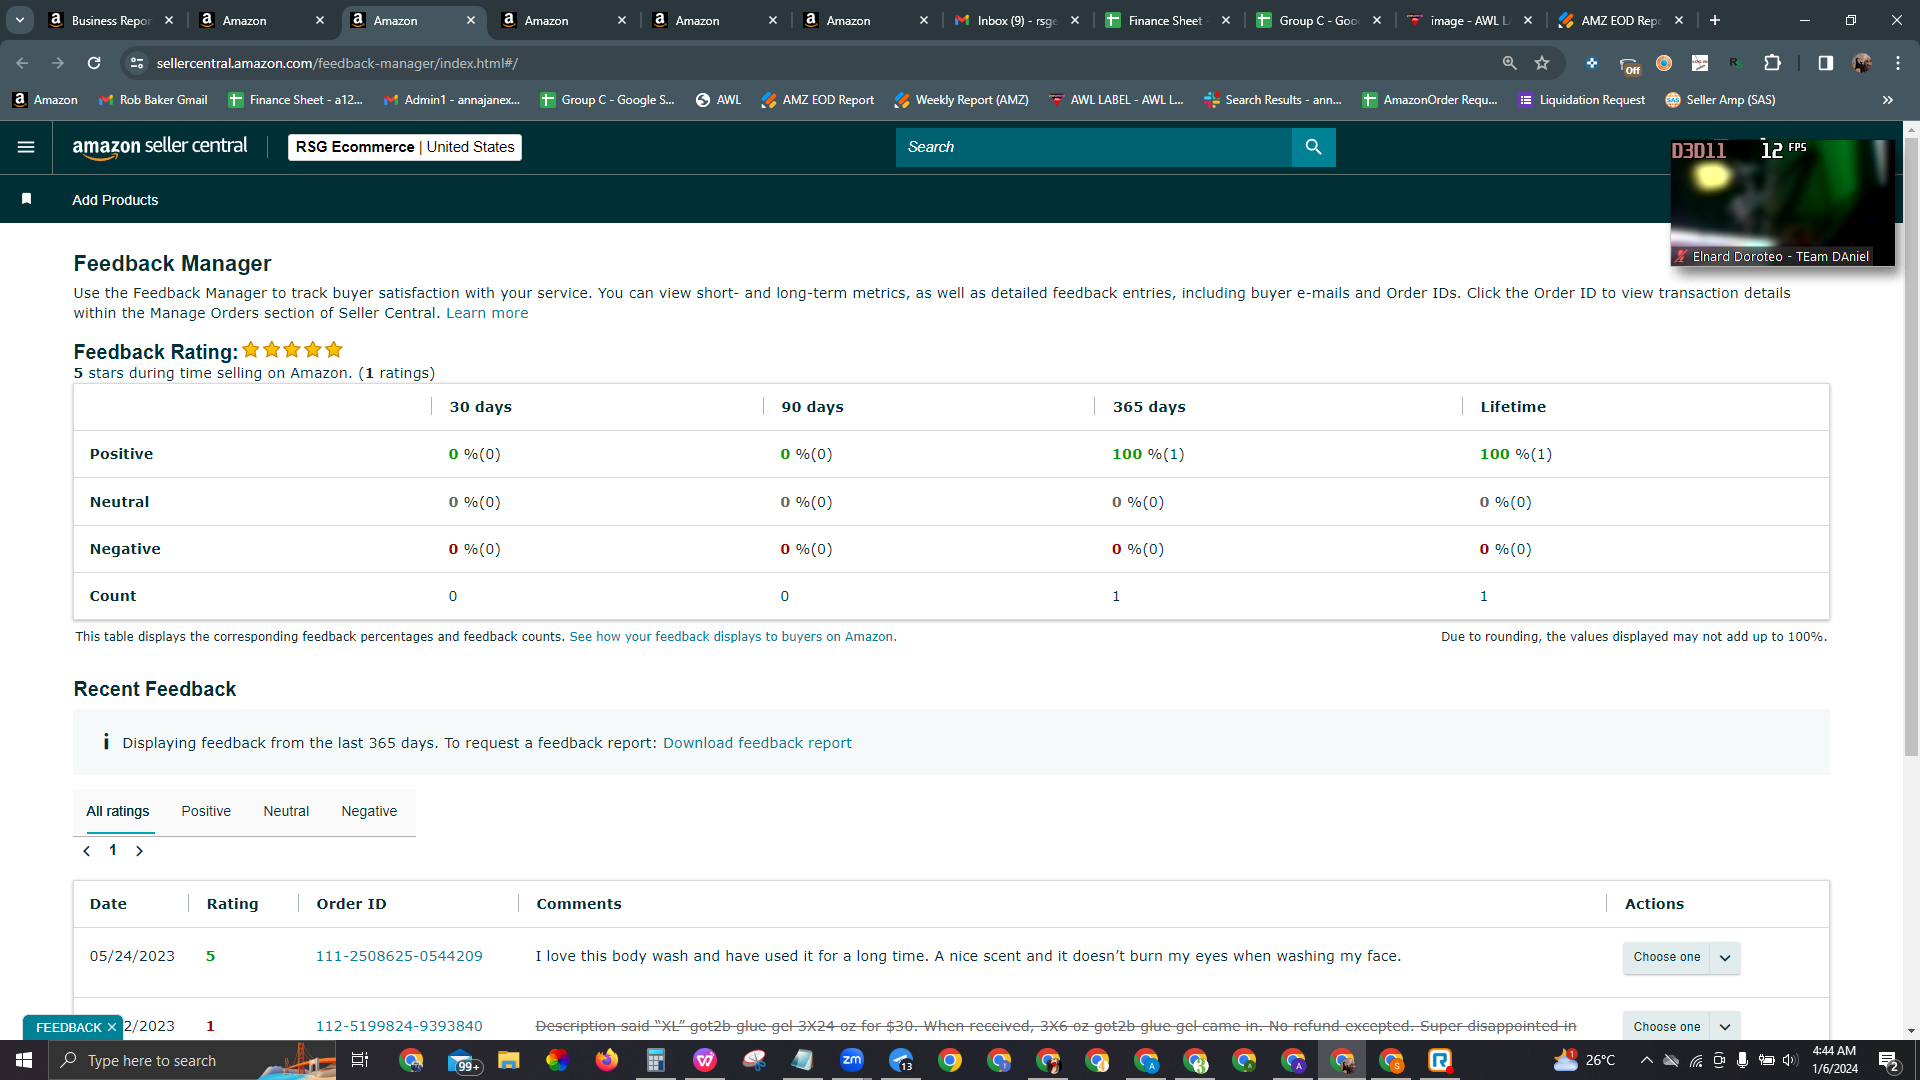1920x1080 pixels.
Task: Expand actions dropdown for order 111-2508625-0544209
Action: pos(1725,958)
